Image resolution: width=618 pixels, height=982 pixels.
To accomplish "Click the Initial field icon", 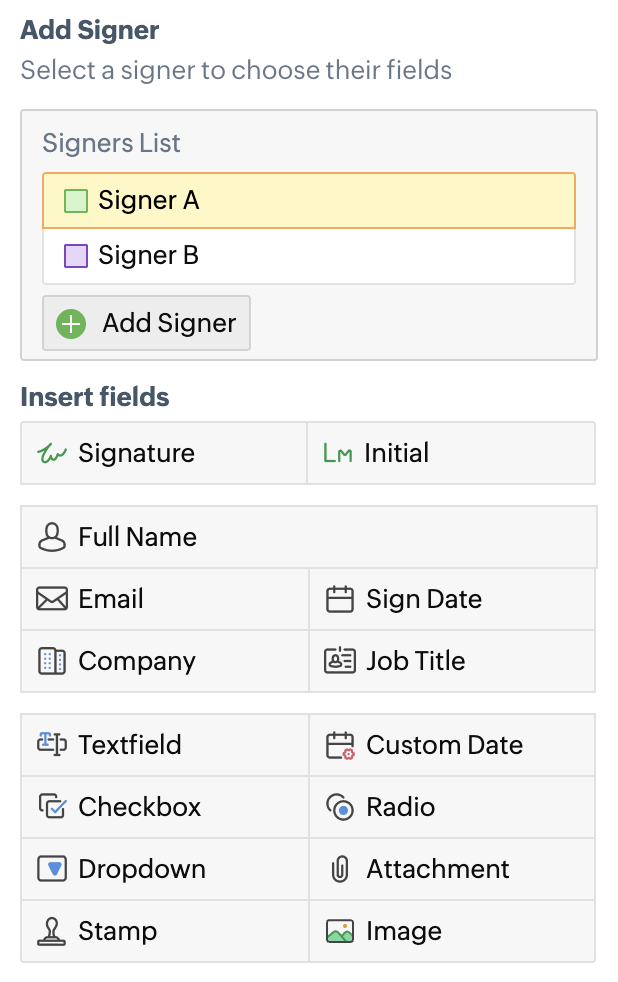I will [x=338, y=454].
